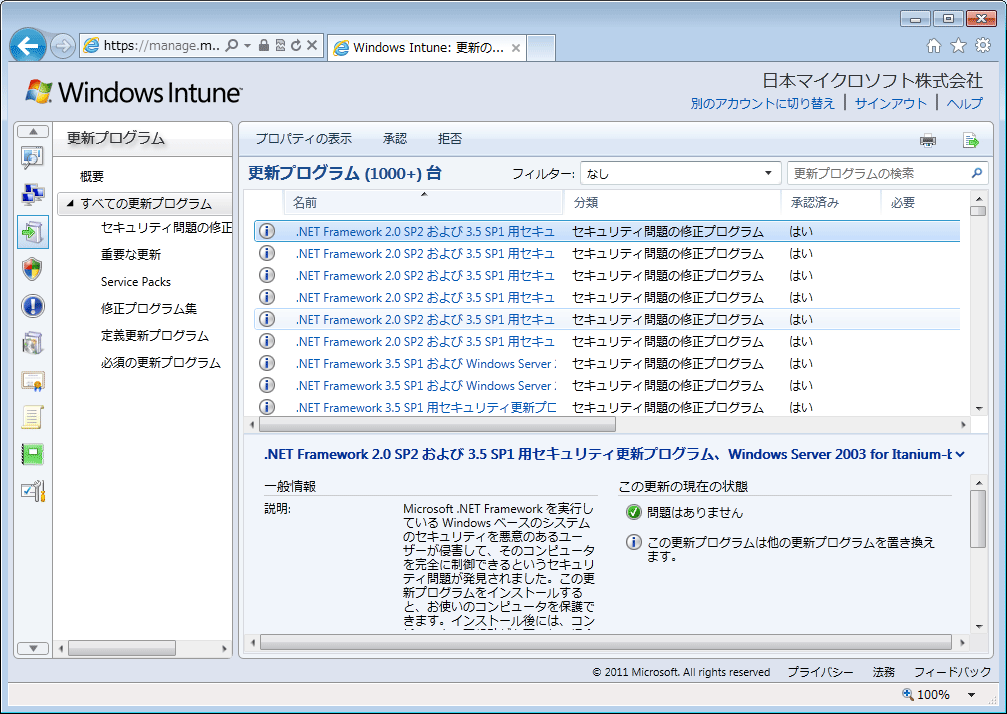Open Software workspace icon in sidebar
The height and width of the screenshot is (714, 1007).
(x=33, y=344)
